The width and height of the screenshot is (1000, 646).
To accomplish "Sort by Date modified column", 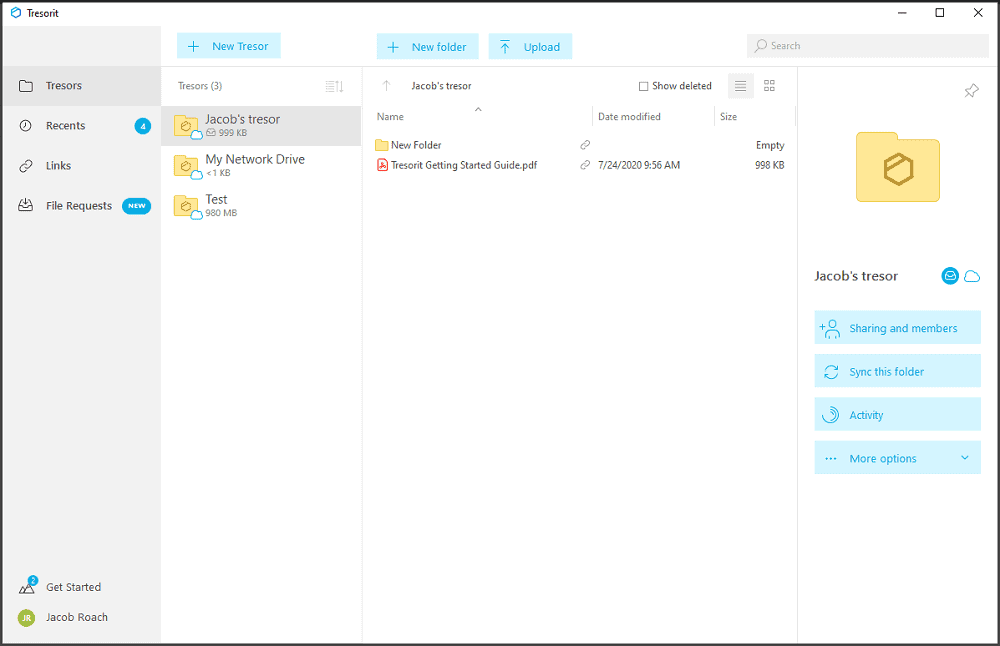I will (x=629, y=117).
